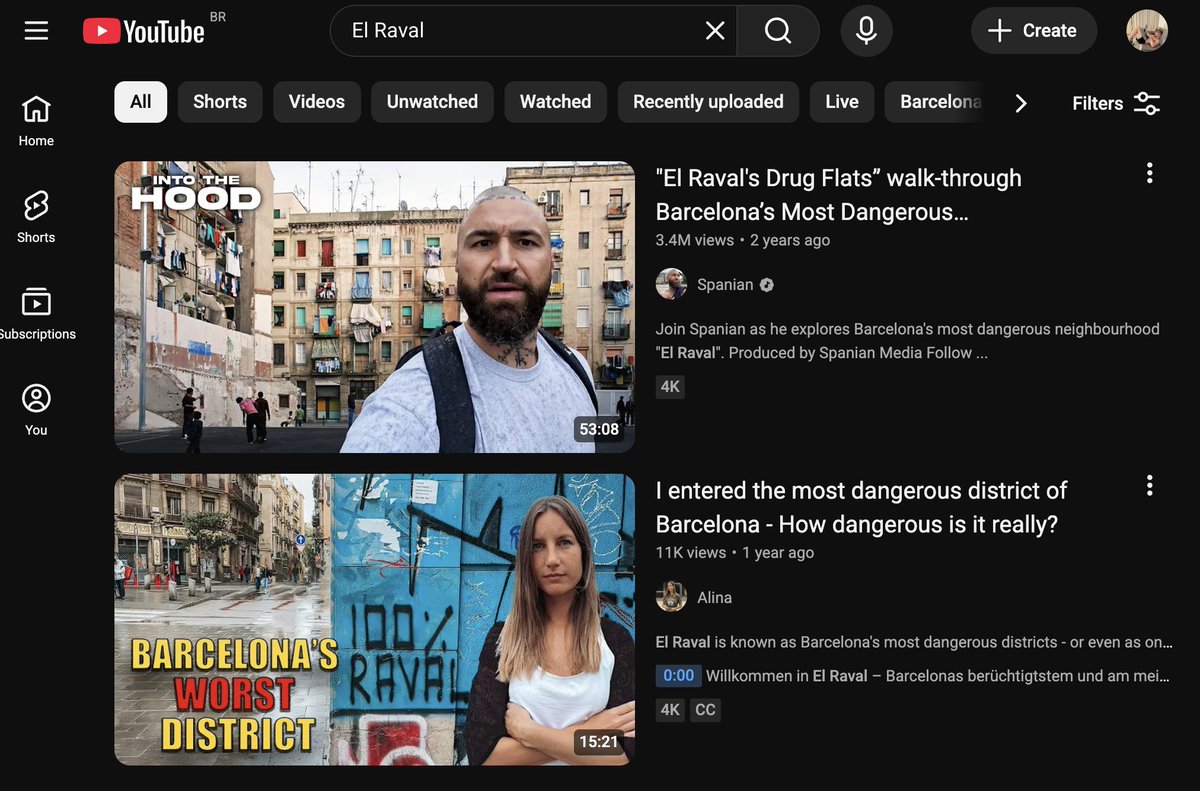Select the Watched filter chip
The image size is (1200, 791).
point(555,102)
